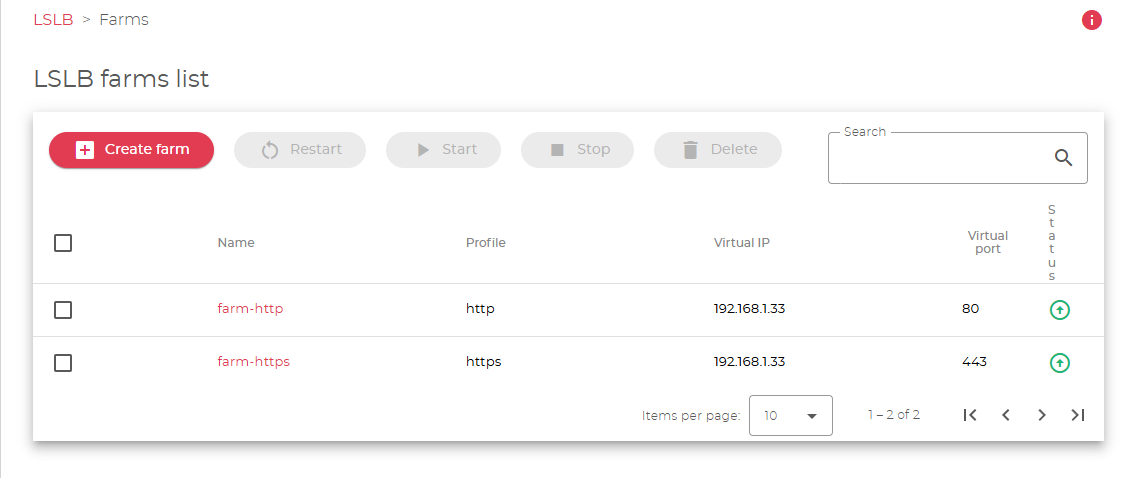Go to the first page
1129x478 pixels.
(969, 415)
